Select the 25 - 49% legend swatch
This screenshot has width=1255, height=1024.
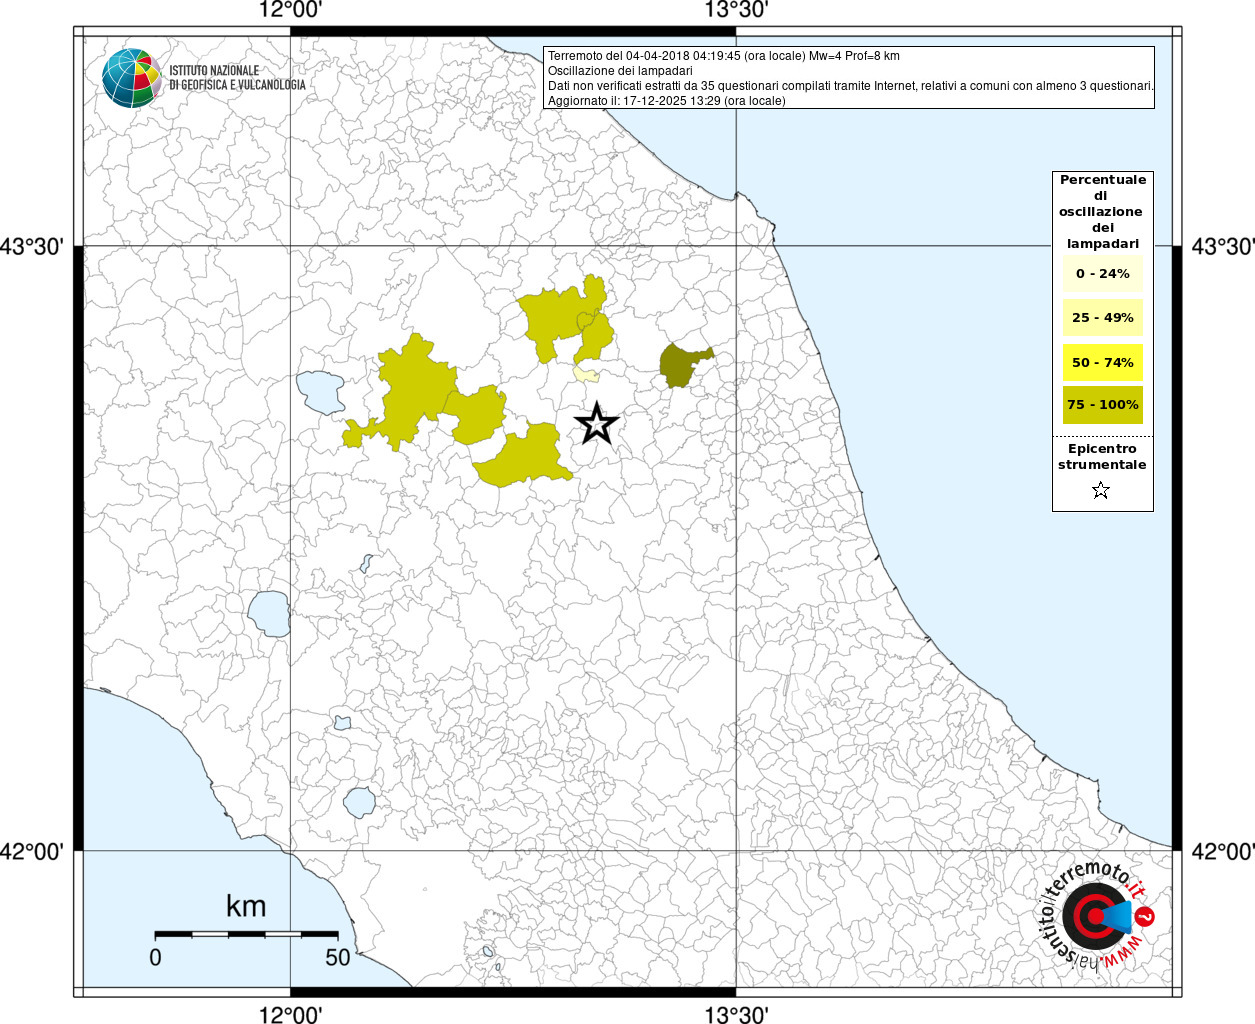(1102, 318)
